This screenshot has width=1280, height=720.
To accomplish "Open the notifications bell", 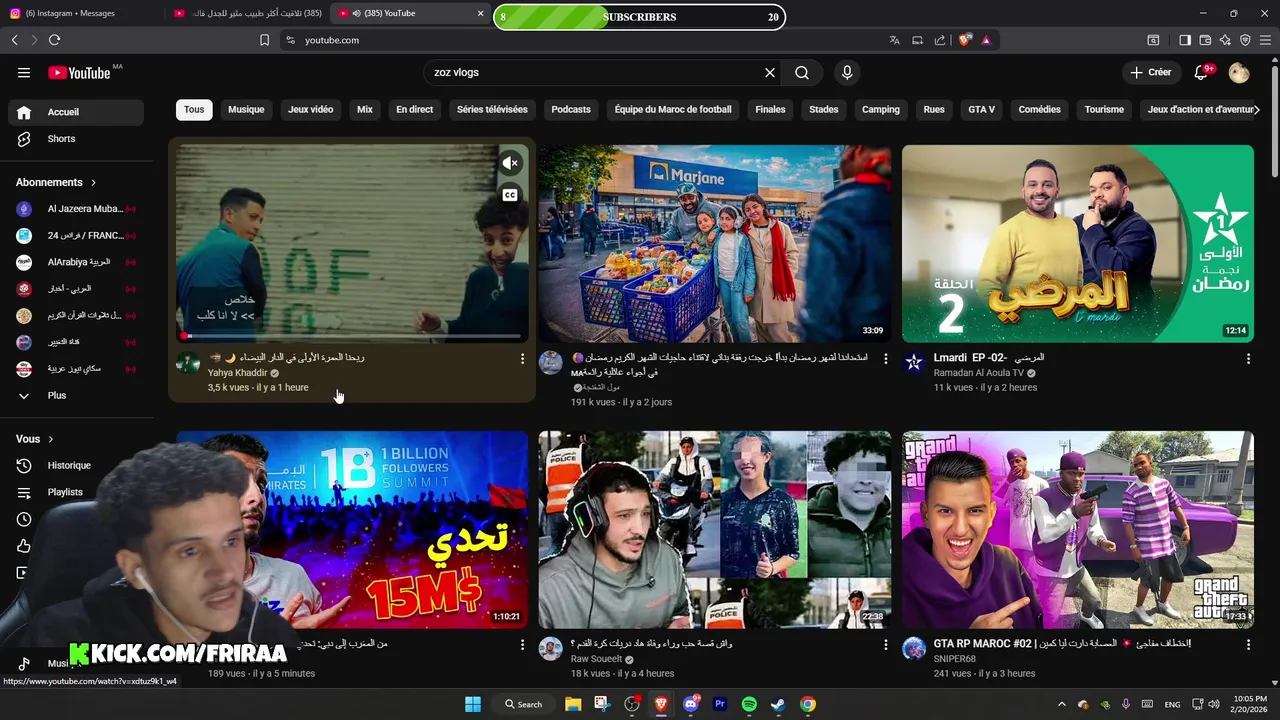I will tap(1201, 72).
